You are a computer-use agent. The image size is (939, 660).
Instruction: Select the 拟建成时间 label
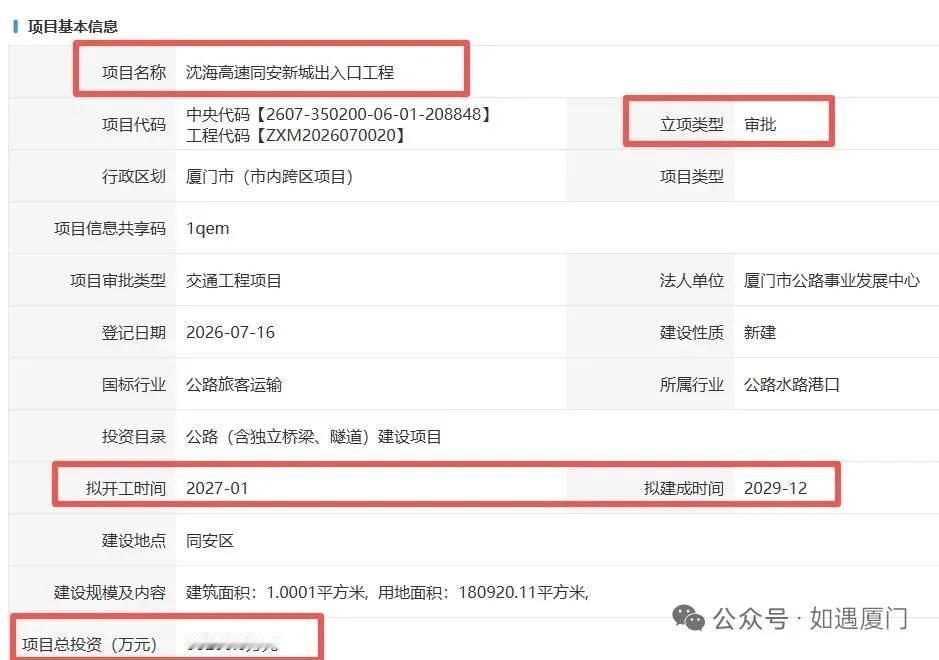point(684,489)
